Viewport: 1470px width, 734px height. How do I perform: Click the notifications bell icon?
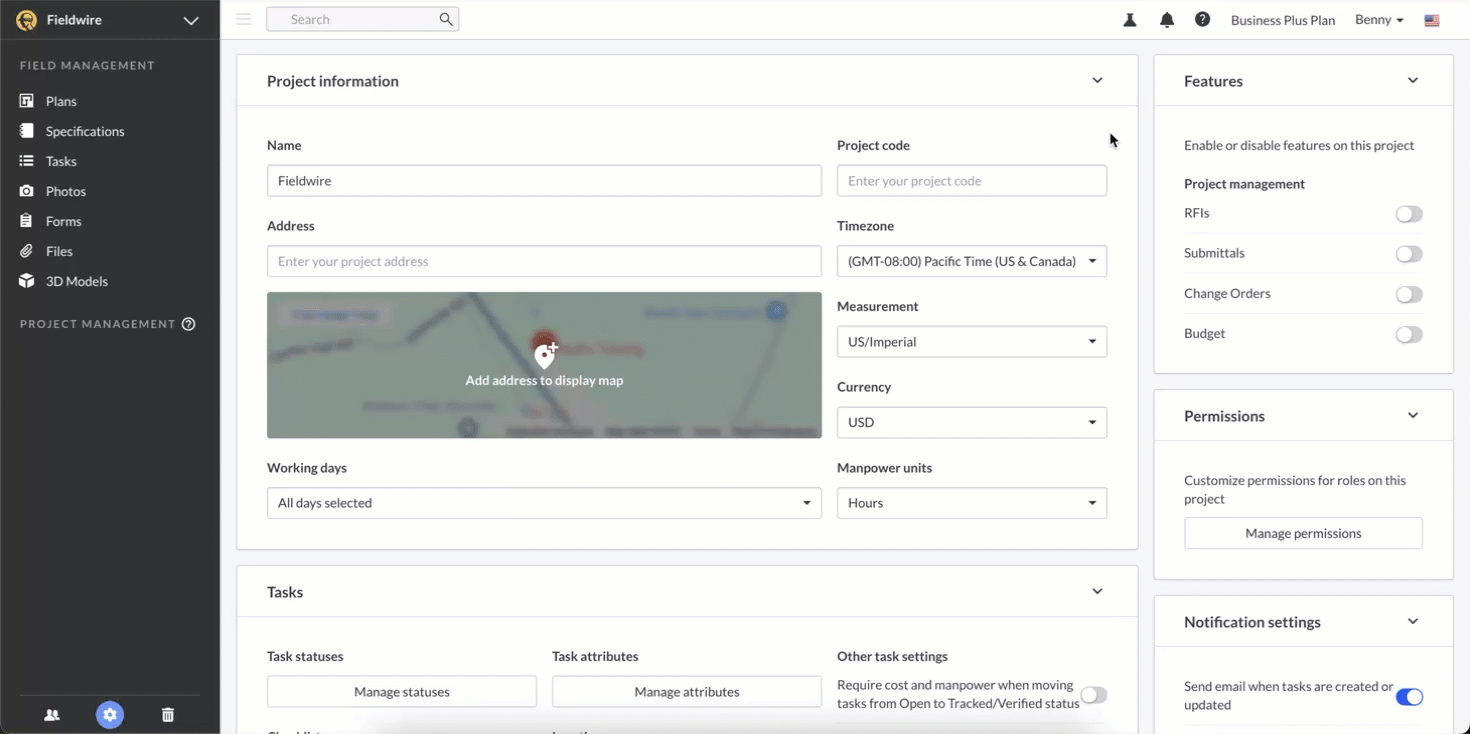tap(1166, 20)
